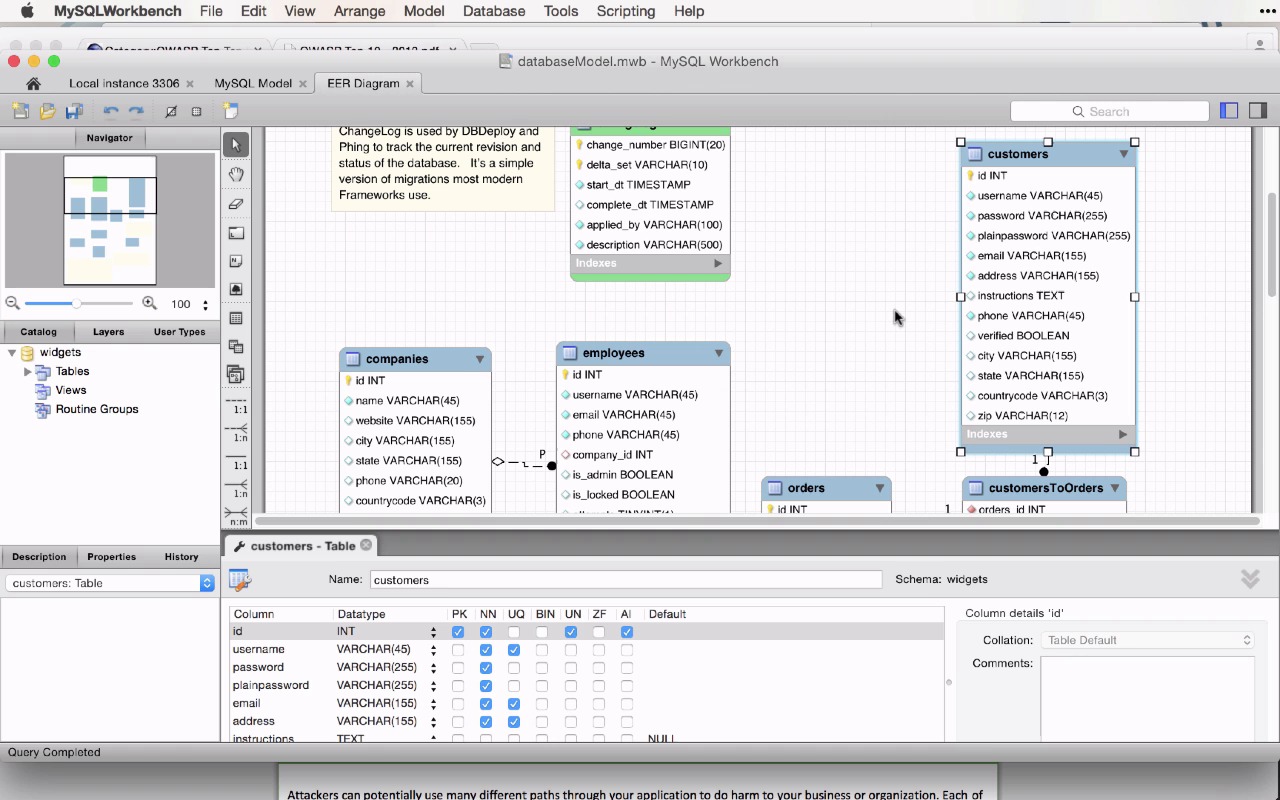Select the eraser tool

[236, 203]
